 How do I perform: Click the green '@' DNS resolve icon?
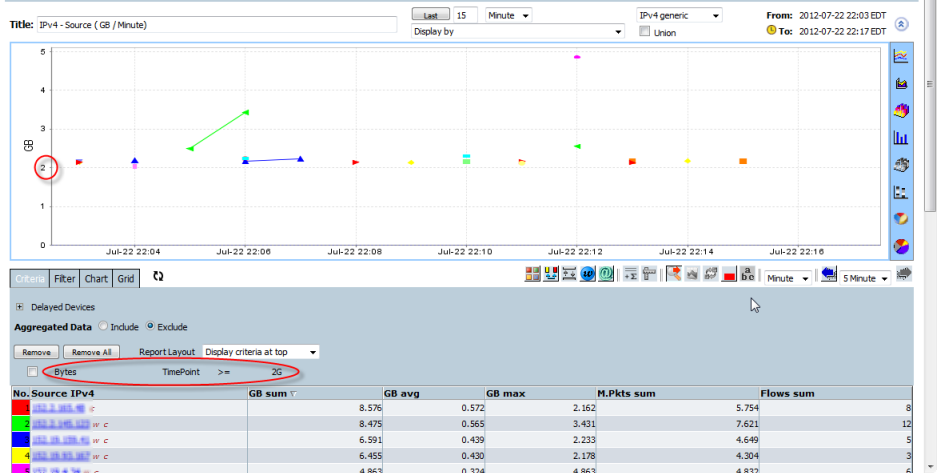(x=605, y=274)
